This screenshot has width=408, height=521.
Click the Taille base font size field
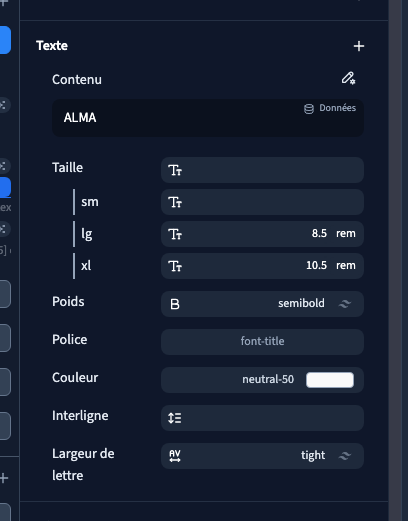coord(262,170)
